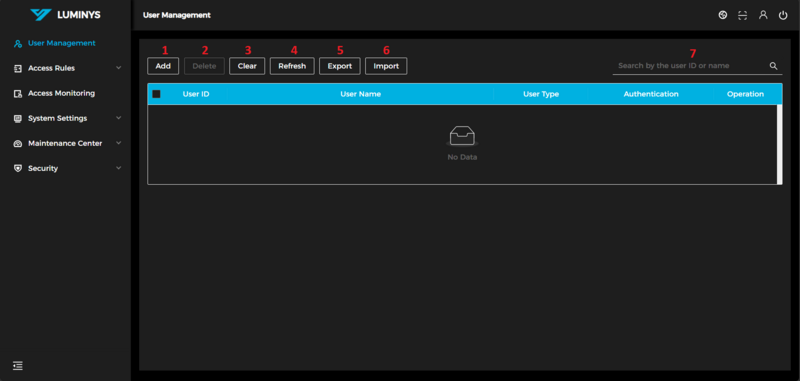The height and width of the screenshot is (381, 800).
Task: Click the User Management page title
Action: tap(177, 15)
